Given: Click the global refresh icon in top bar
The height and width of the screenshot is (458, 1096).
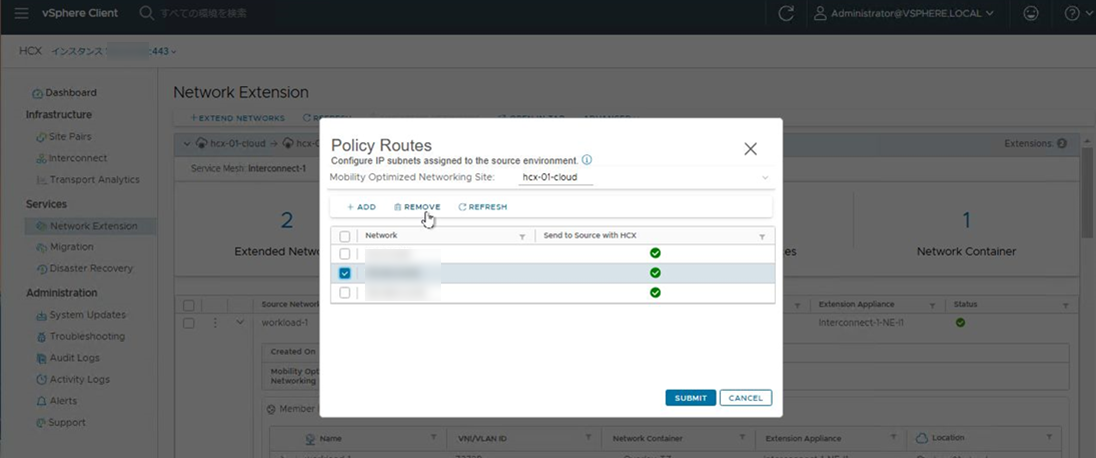Looking at the screenshot, I should [x=786, y=14].
